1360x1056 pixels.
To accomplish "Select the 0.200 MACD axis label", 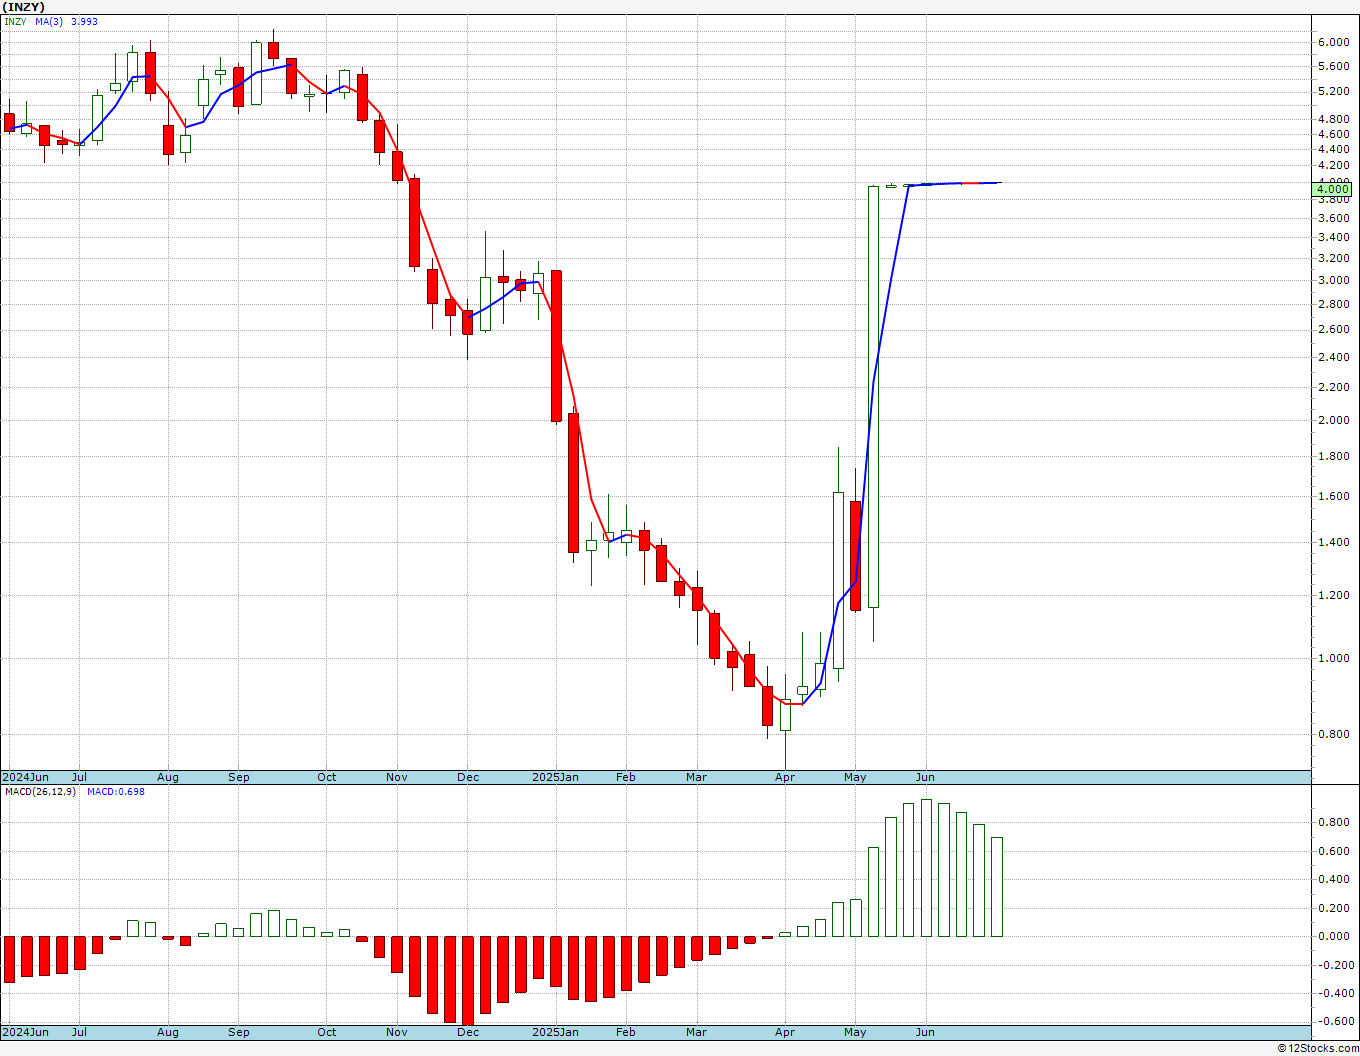I will coord(1334,908).
